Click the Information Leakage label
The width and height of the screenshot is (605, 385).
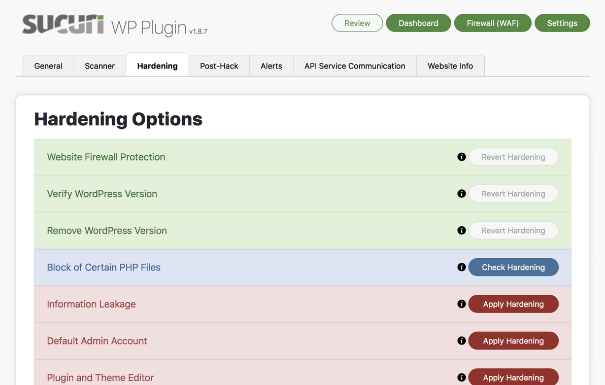[91, 304]
